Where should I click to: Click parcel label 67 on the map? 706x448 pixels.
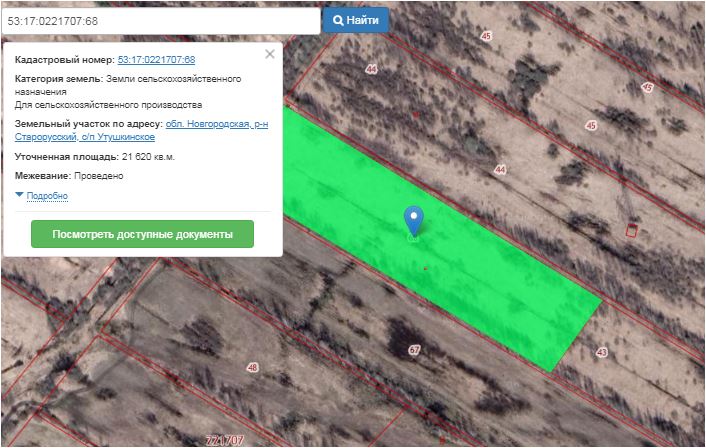414,350
